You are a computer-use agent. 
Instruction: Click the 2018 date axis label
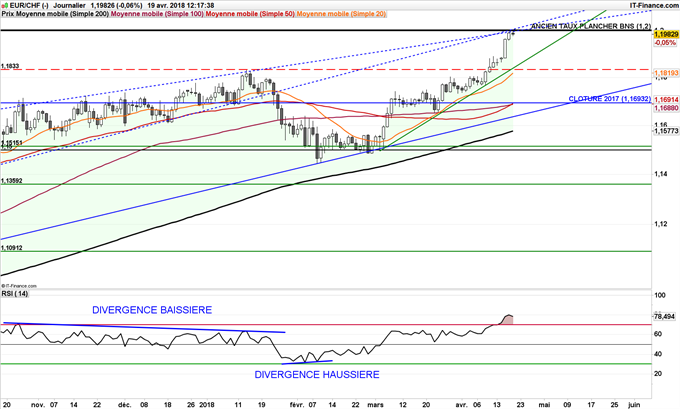tap(206, 405)
